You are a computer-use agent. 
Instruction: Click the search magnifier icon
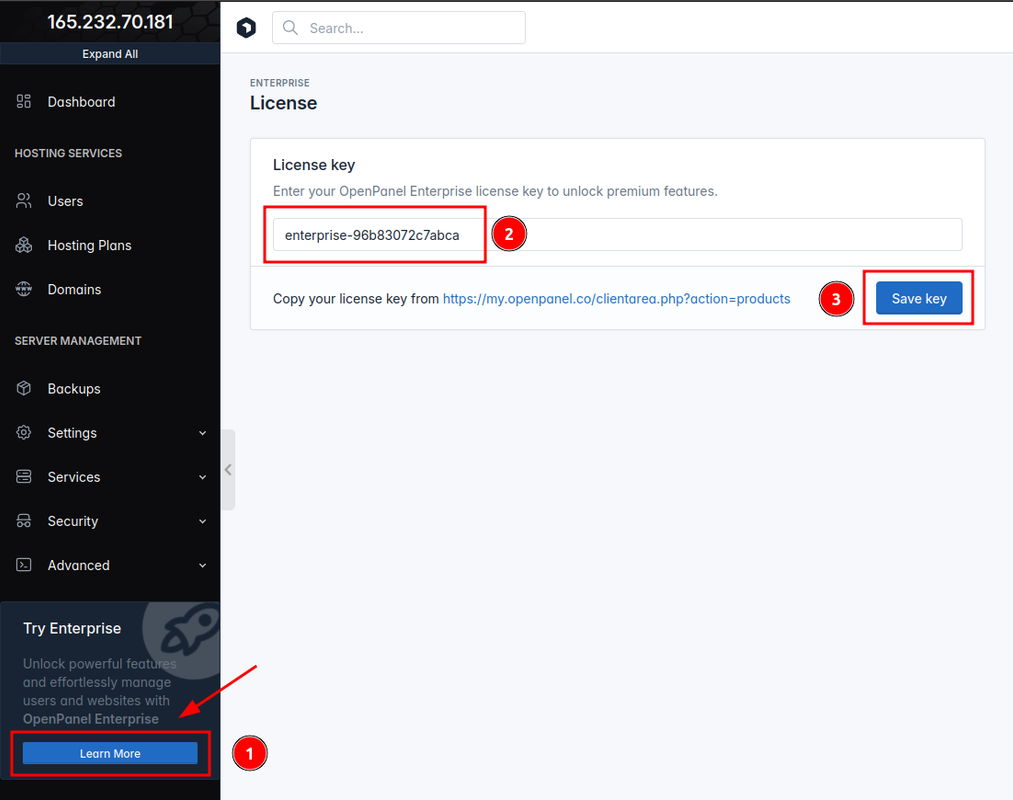[291, 28]
